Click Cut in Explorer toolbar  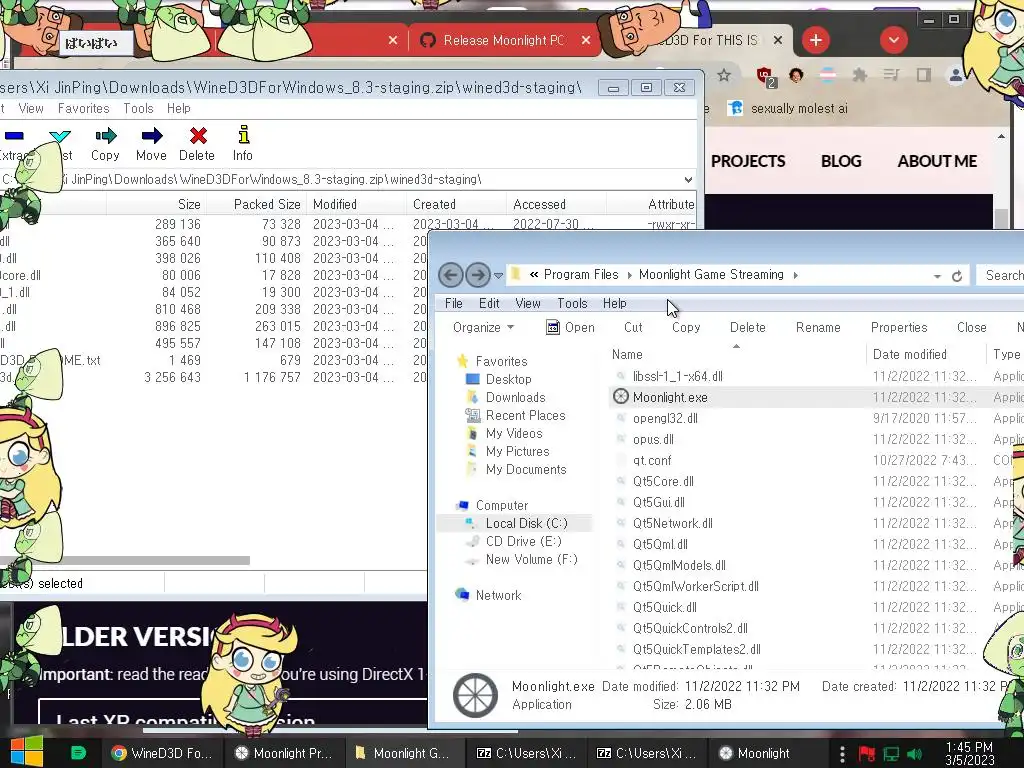click(633, 327)
